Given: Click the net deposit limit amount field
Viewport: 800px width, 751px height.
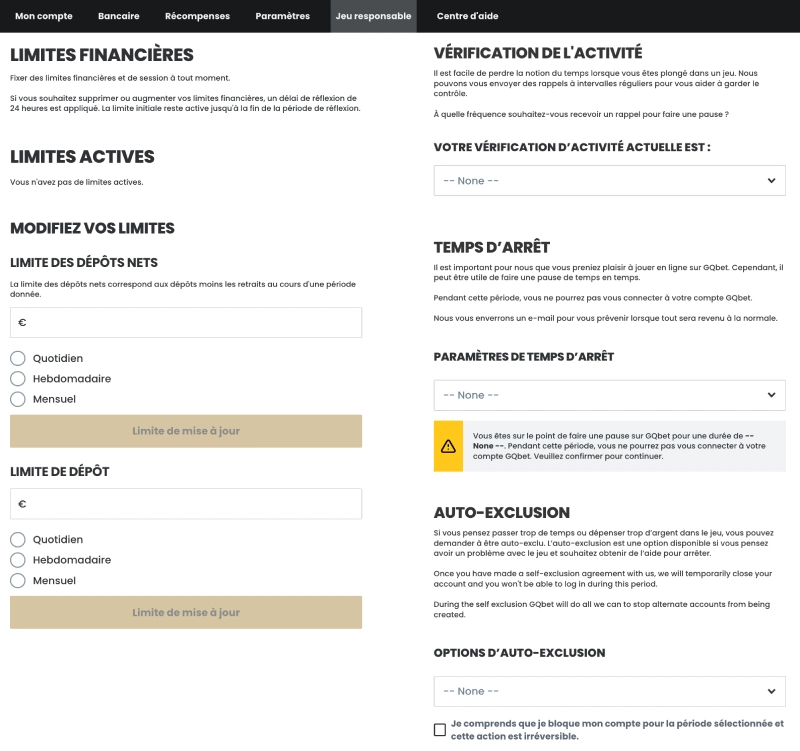Looking at the screenshot, I should 186,322.
